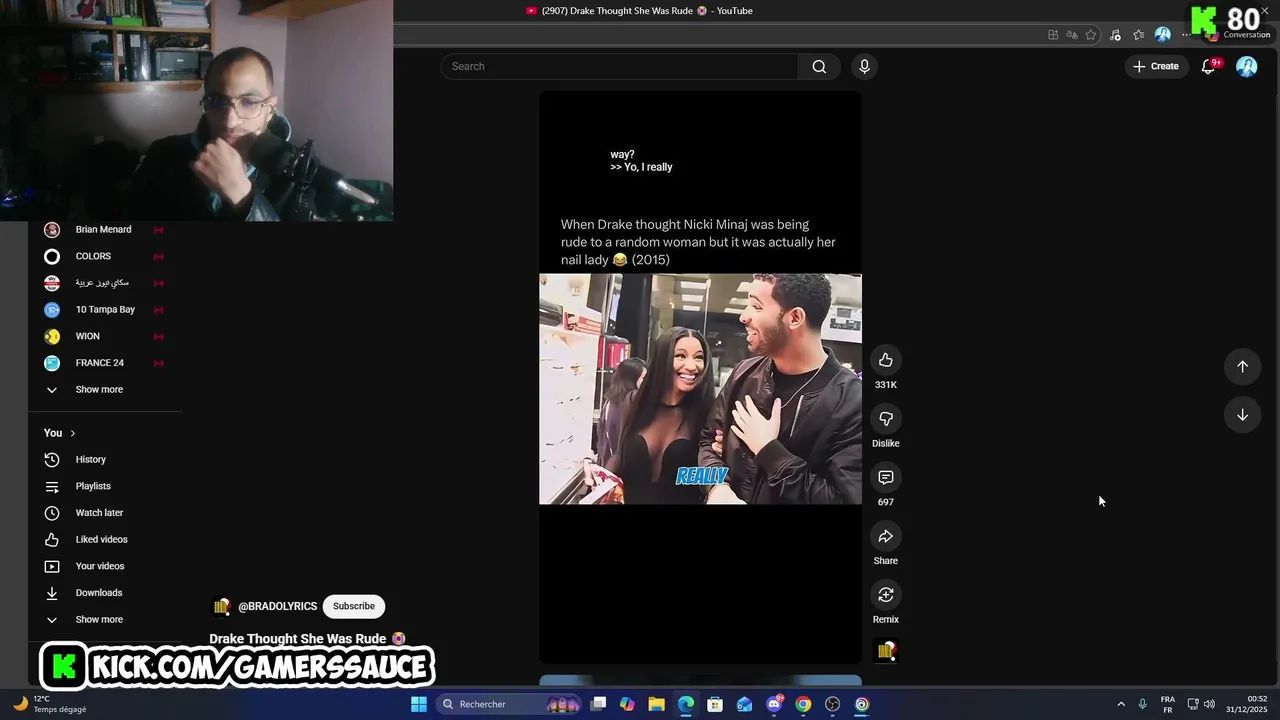
Task: Open weather widget 12°C Temps dégagé
Action: (x=50, y=704)
